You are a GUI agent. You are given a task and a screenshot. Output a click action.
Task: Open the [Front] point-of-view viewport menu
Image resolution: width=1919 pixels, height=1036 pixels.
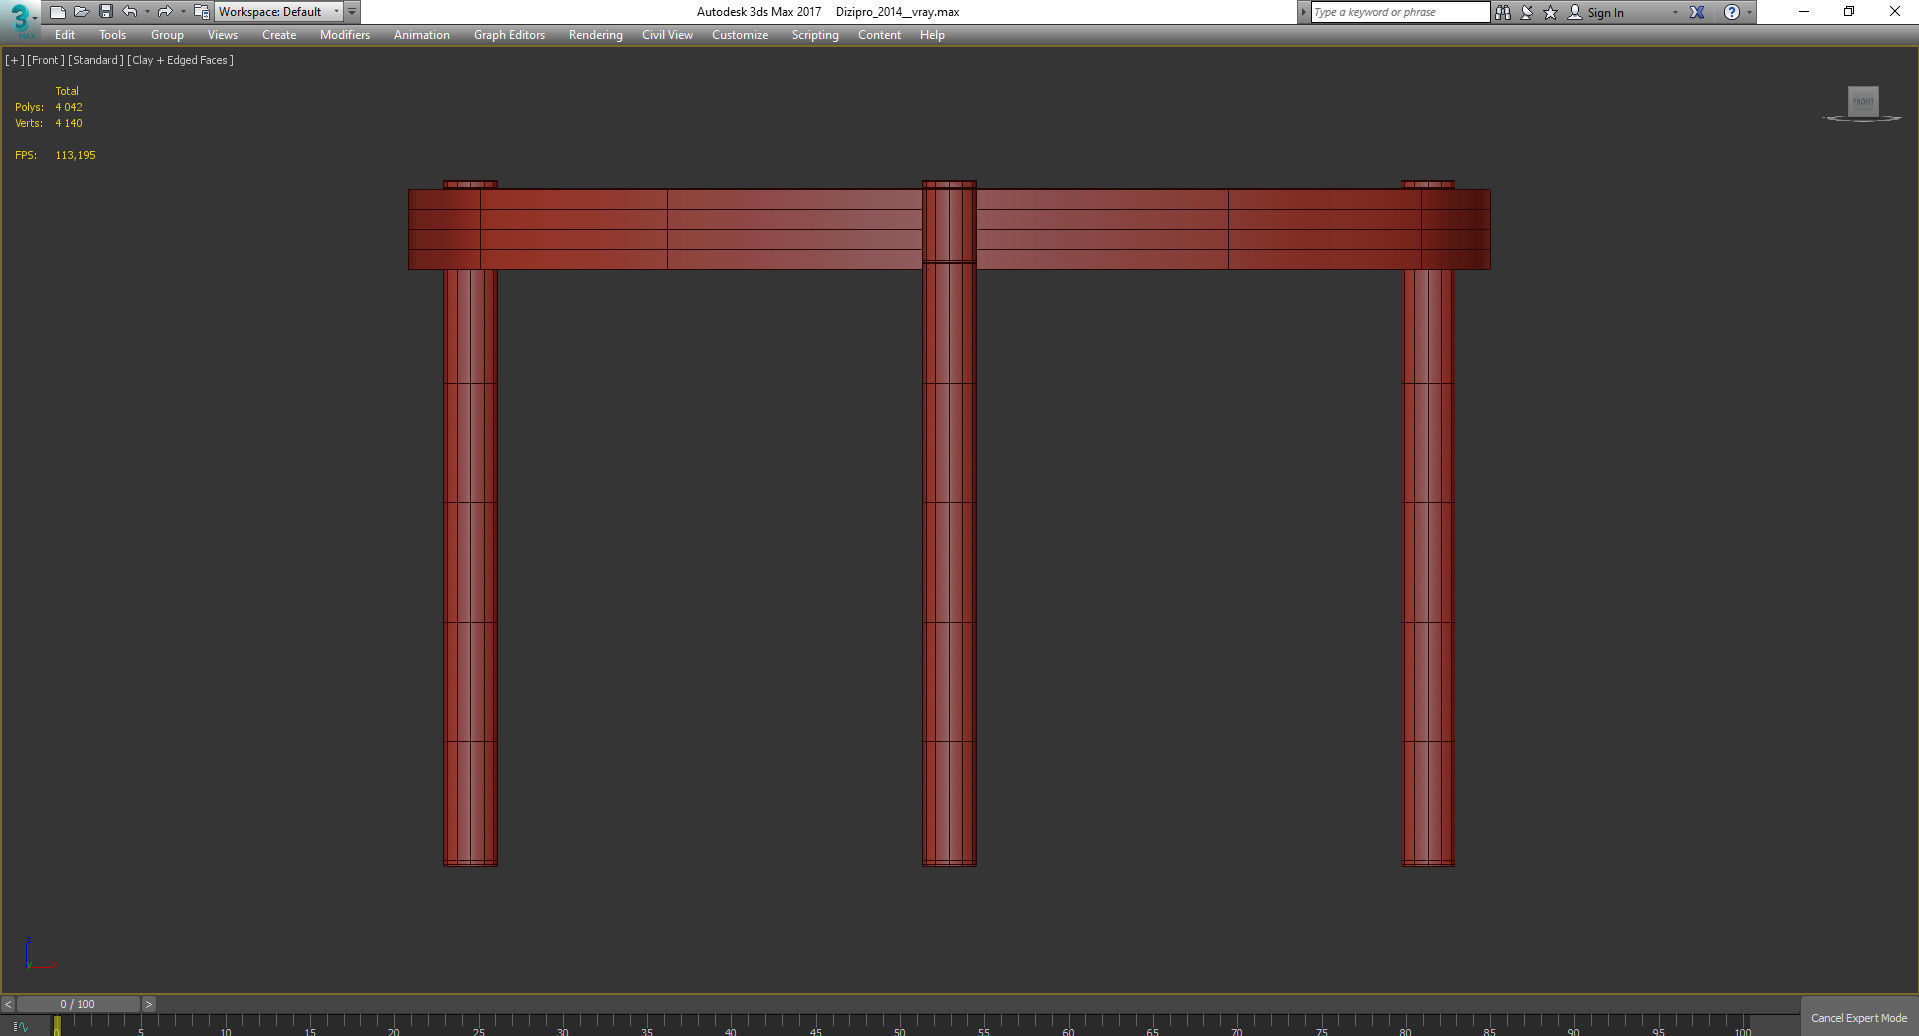tap(46, 60)
